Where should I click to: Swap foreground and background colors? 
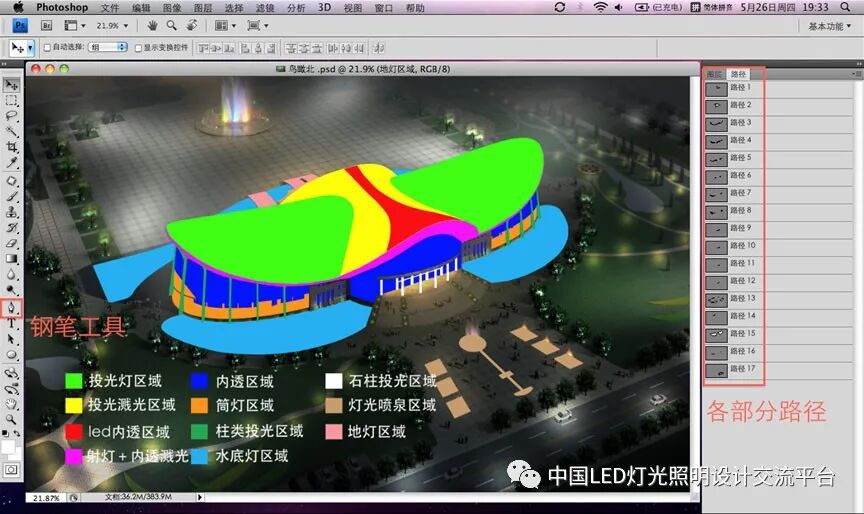(17, 434)
